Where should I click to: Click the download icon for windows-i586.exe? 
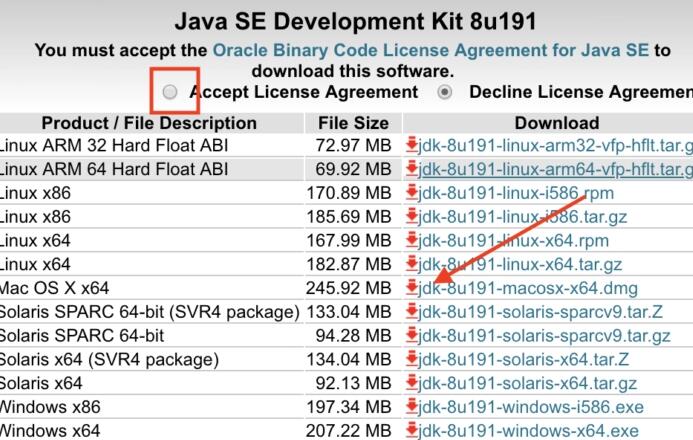click(411, 407)
